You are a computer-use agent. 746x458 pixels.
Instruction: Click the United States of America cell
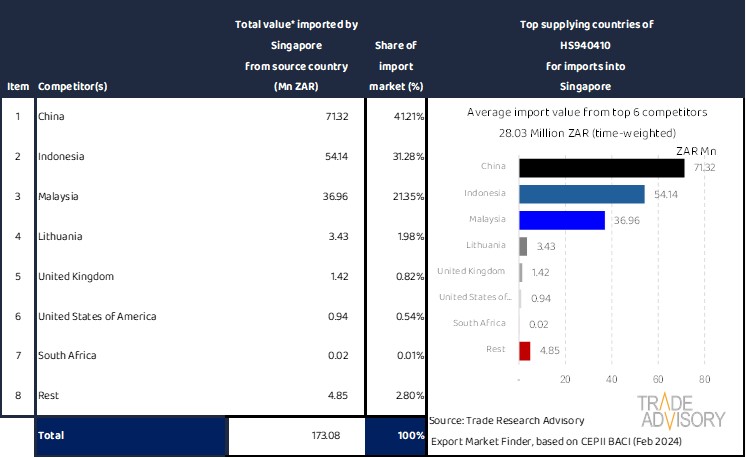point(96,316)
